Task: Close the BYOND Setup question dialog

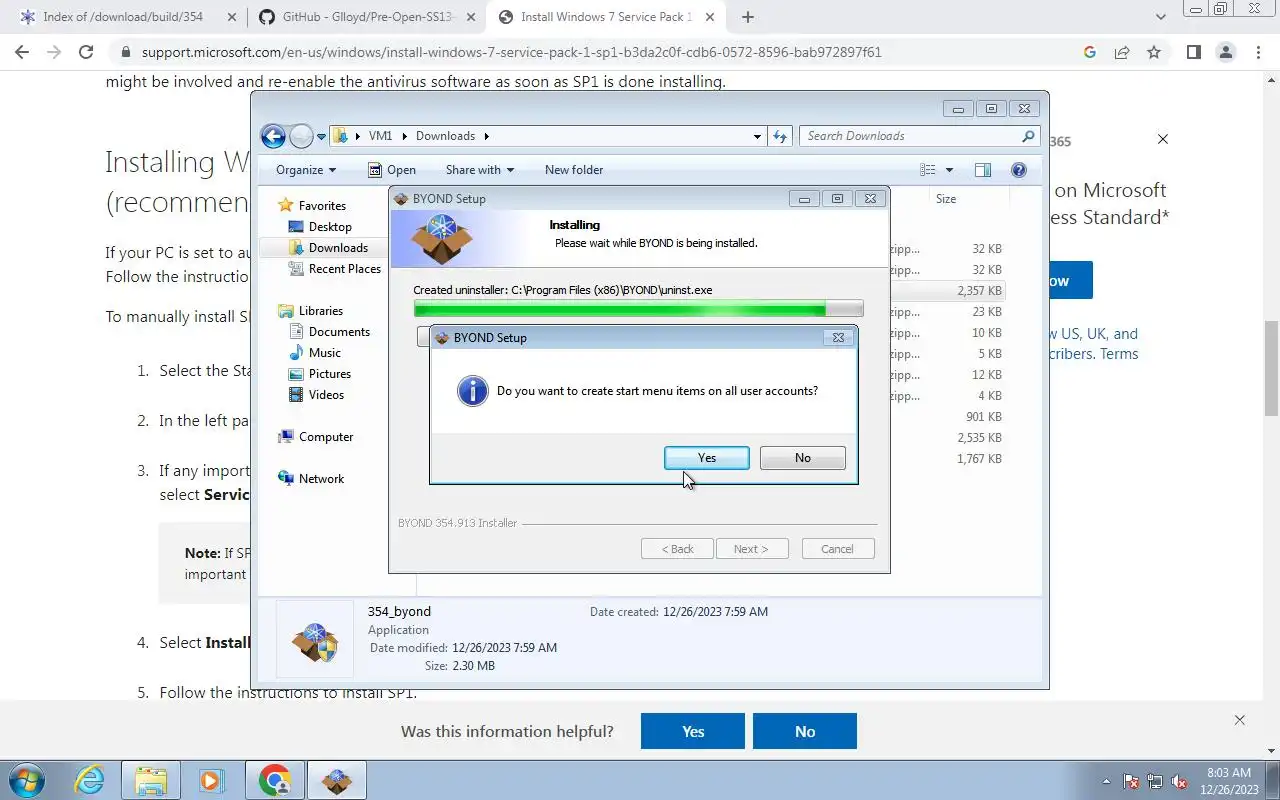Action: coord(838,338)
